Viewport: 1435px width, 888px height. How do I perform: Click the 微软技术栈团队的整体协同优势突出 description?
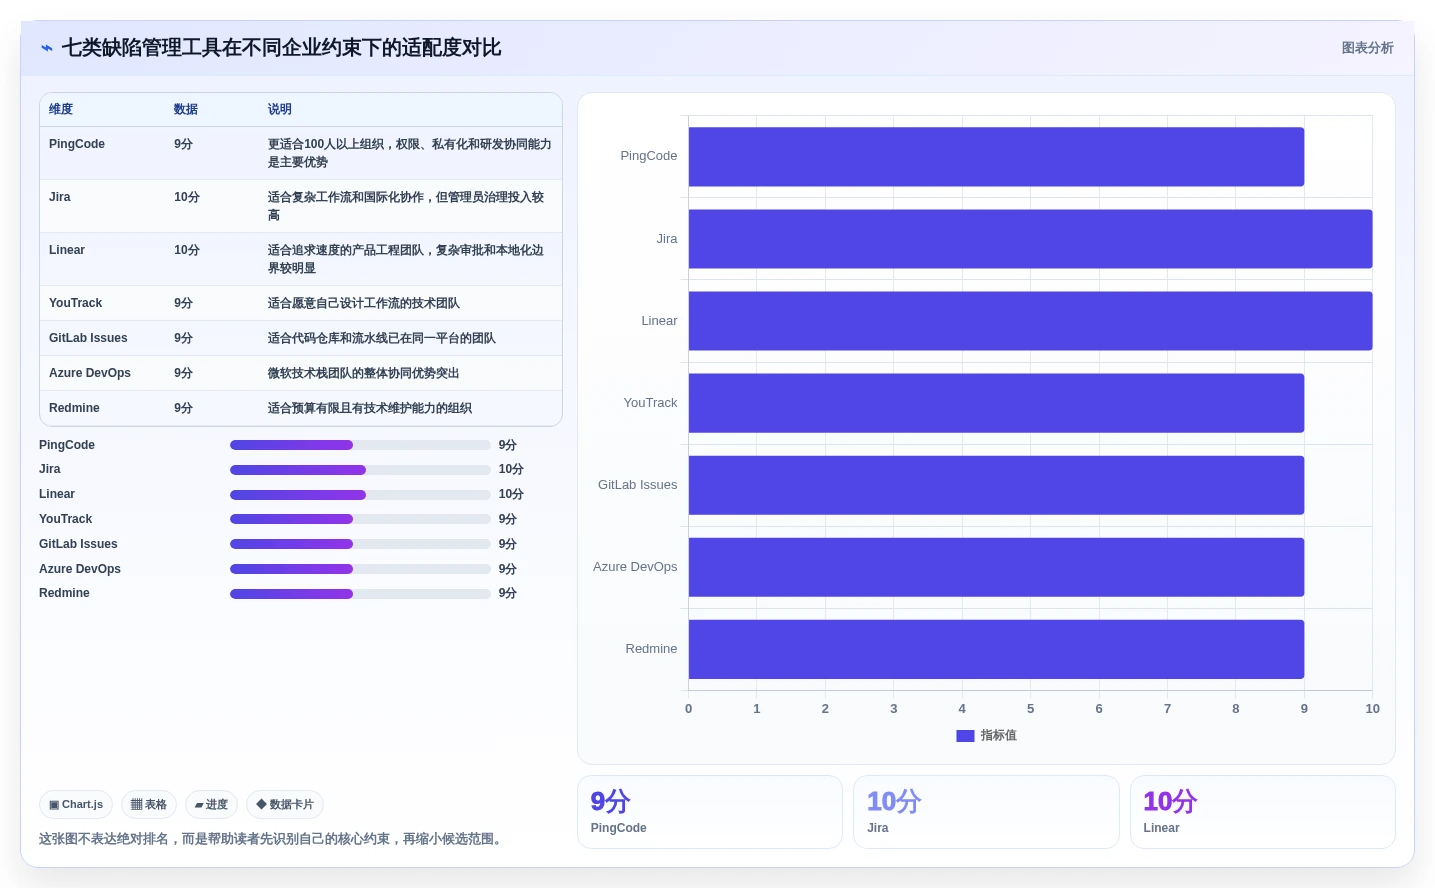point(364,373)
